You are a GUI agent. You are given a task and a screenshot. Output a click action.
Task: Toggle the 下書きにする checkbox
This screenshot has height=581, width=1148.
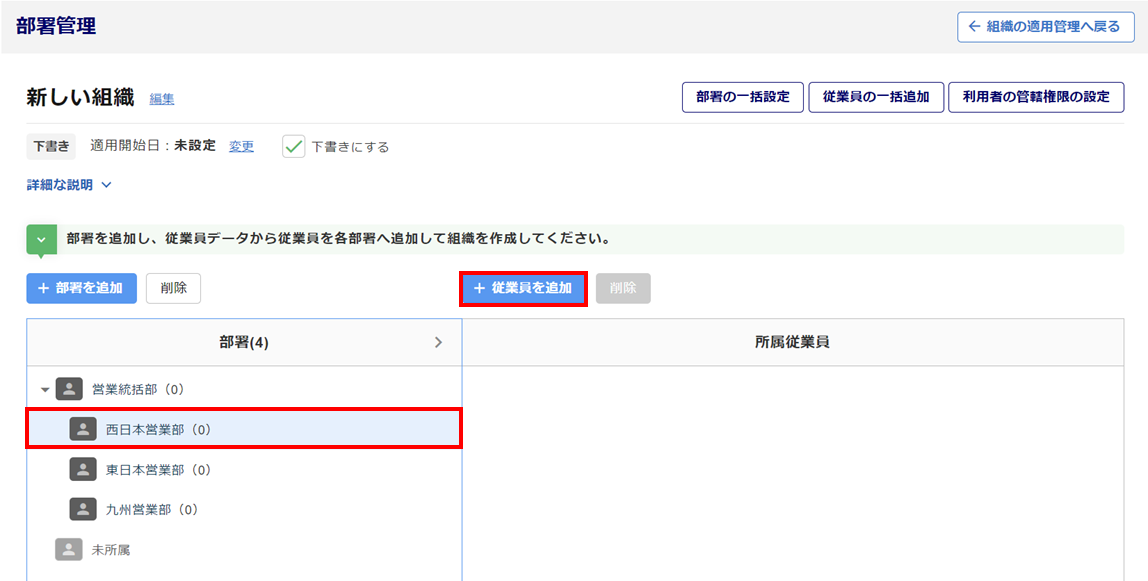pos(293,147)
